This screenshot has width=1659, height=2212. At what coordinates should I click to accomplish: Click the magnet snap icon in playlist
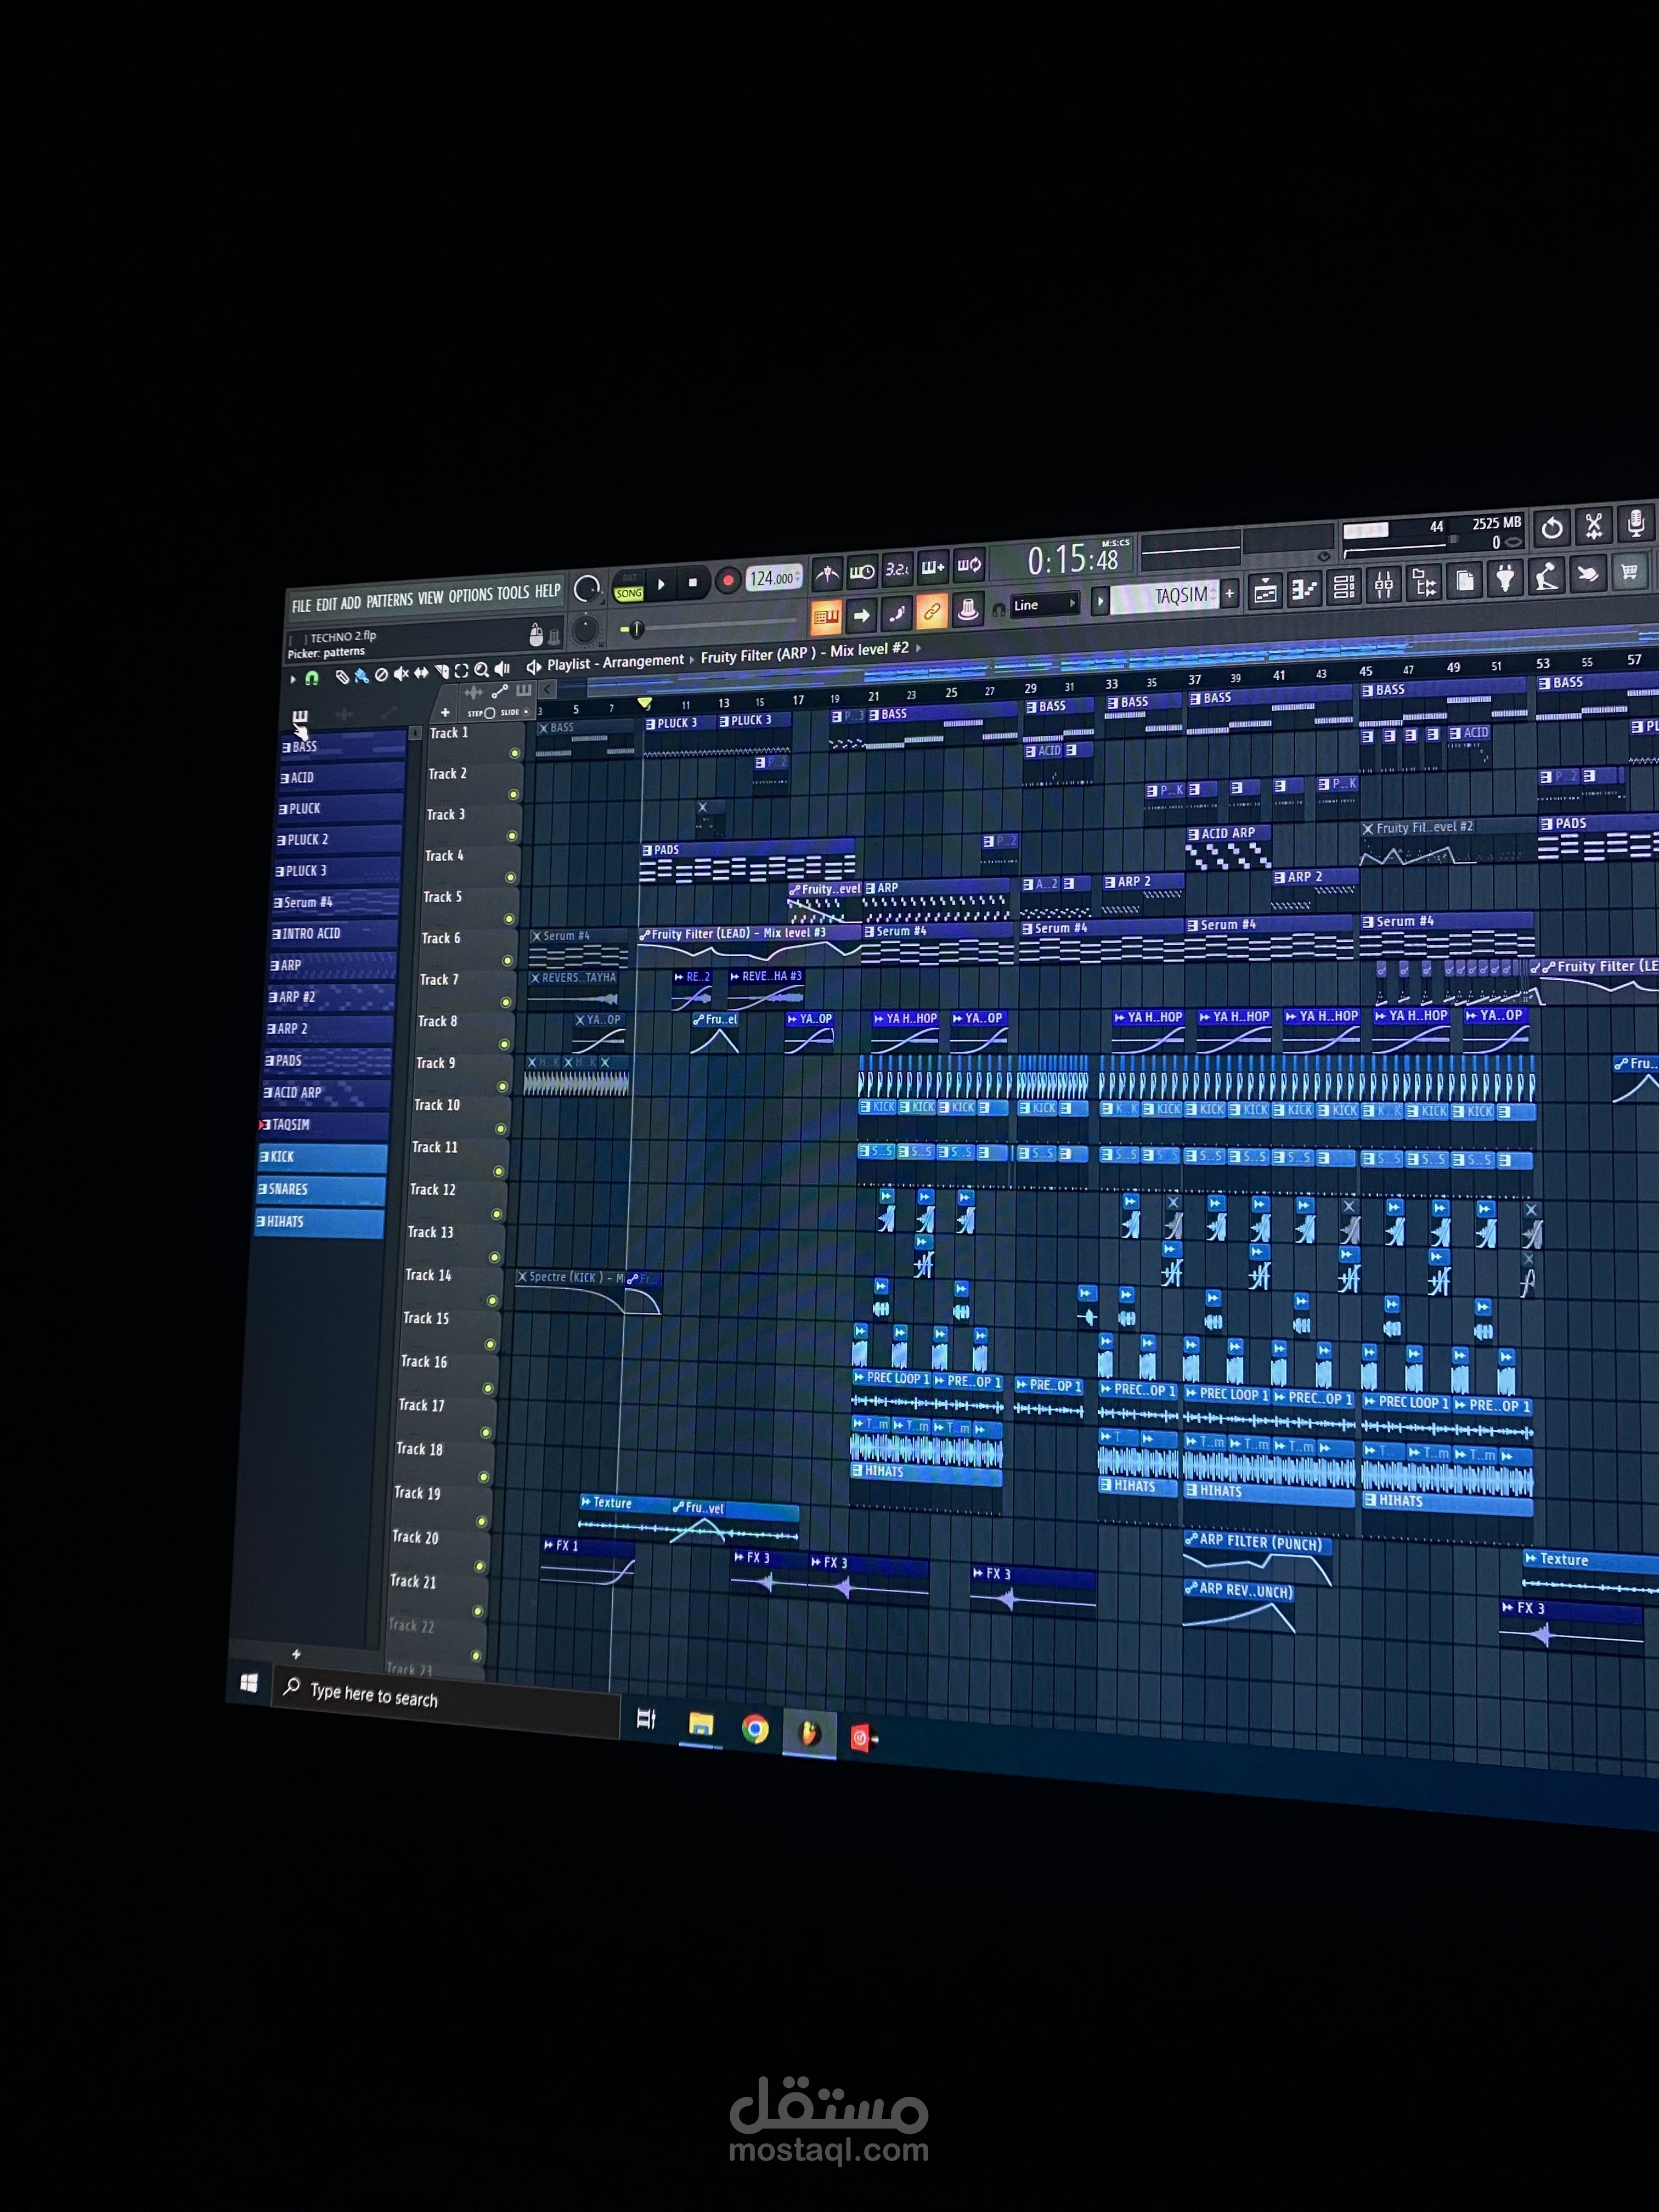click(312, 678)
